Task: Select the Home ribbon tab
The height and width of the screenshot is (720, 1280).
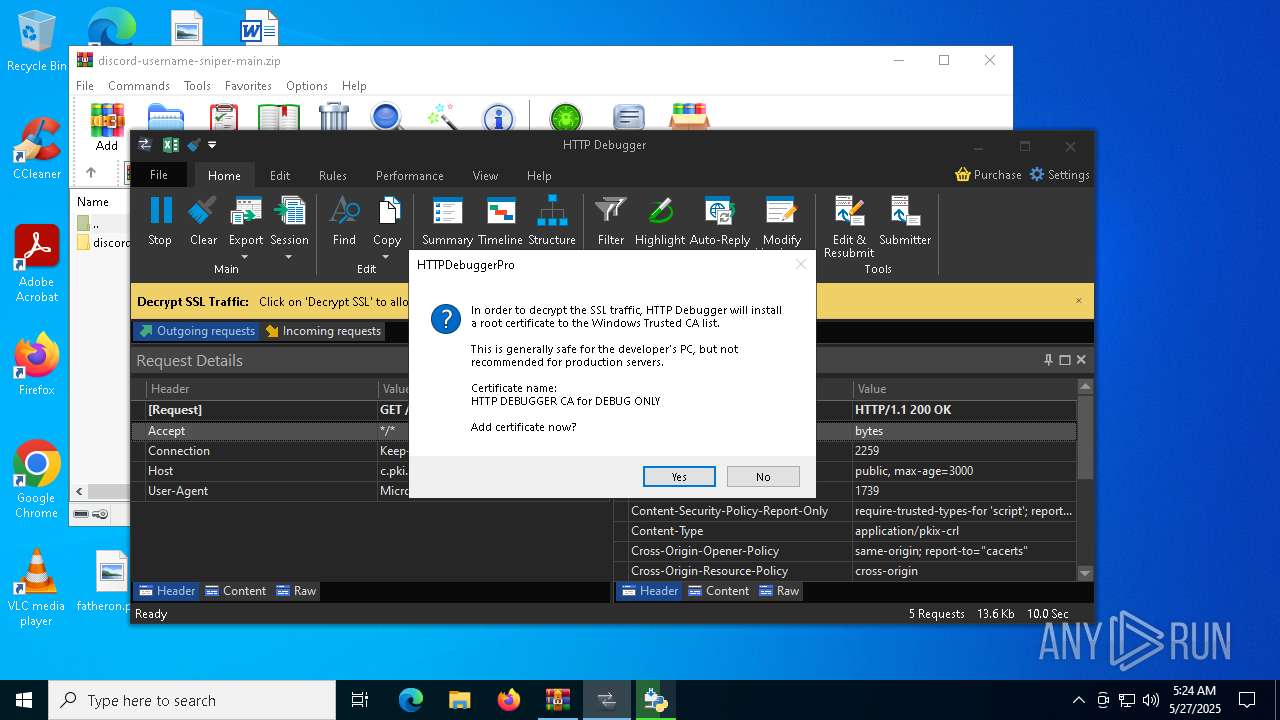Action: pos(224,175)
